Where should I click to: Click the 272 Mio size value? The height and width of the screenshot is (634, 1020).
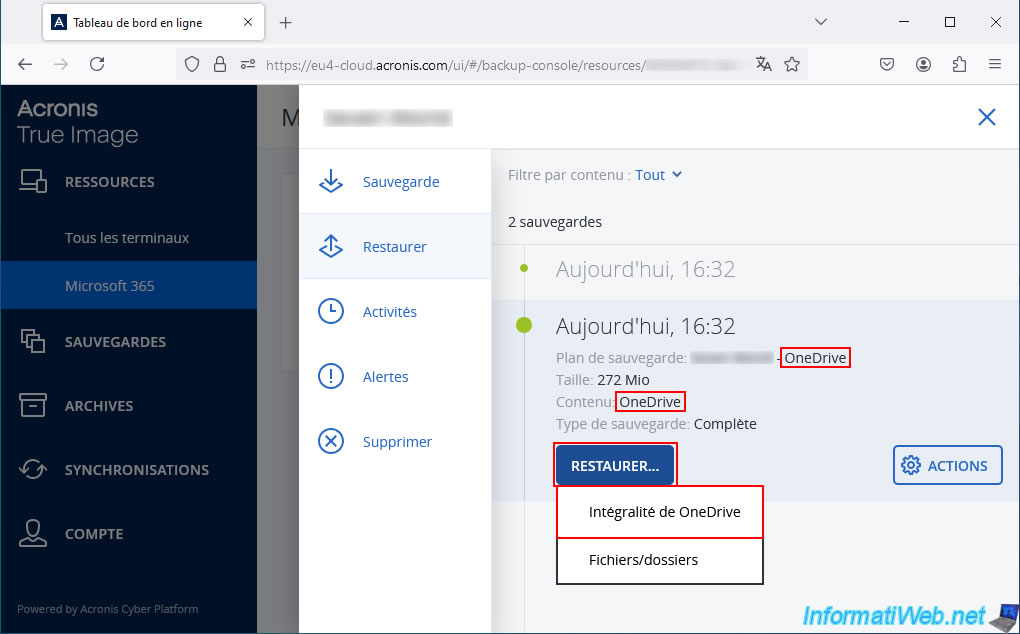click(623, 380)
